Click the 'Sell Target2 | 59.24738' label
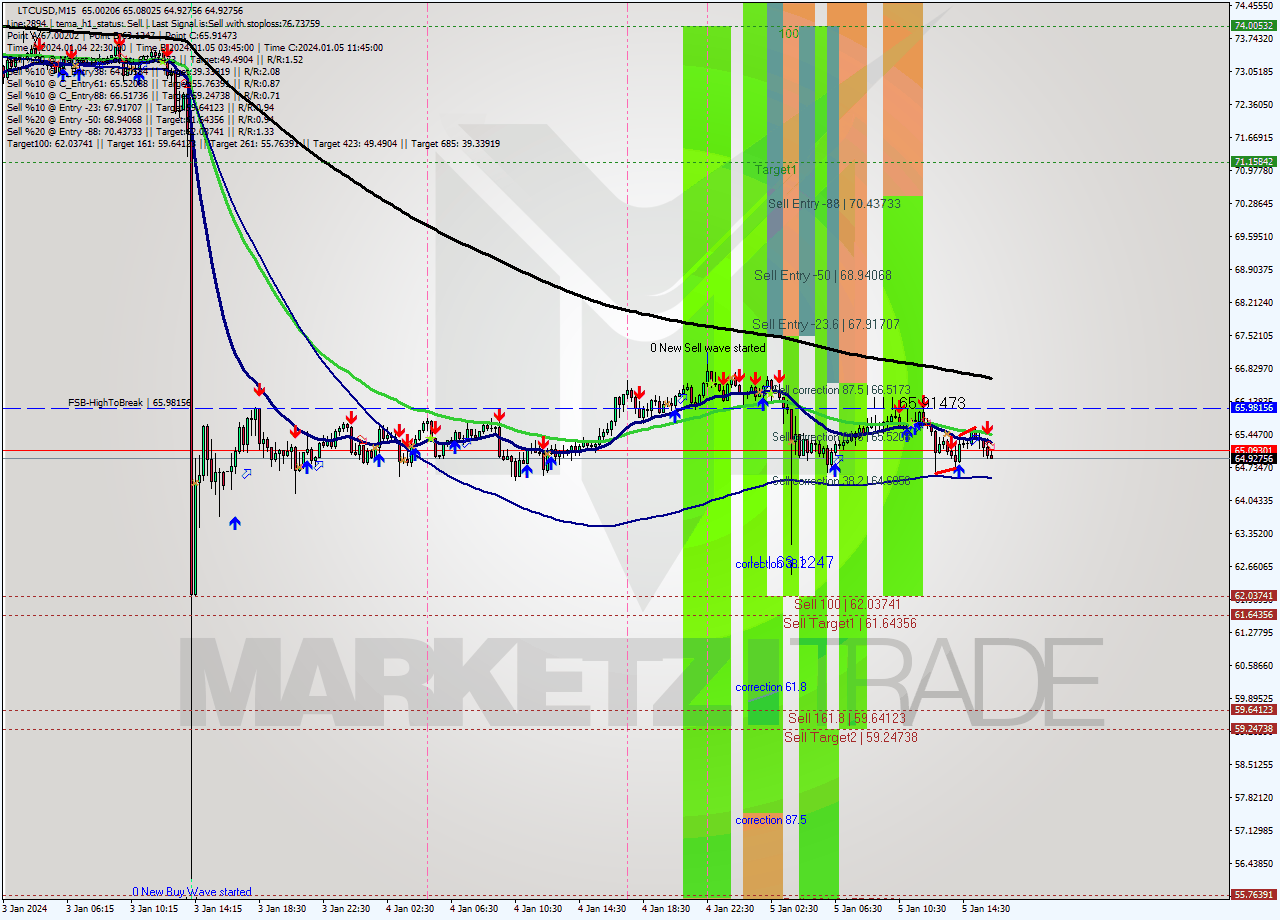This screenshot has width=1280, height=920. pos(851,737)
